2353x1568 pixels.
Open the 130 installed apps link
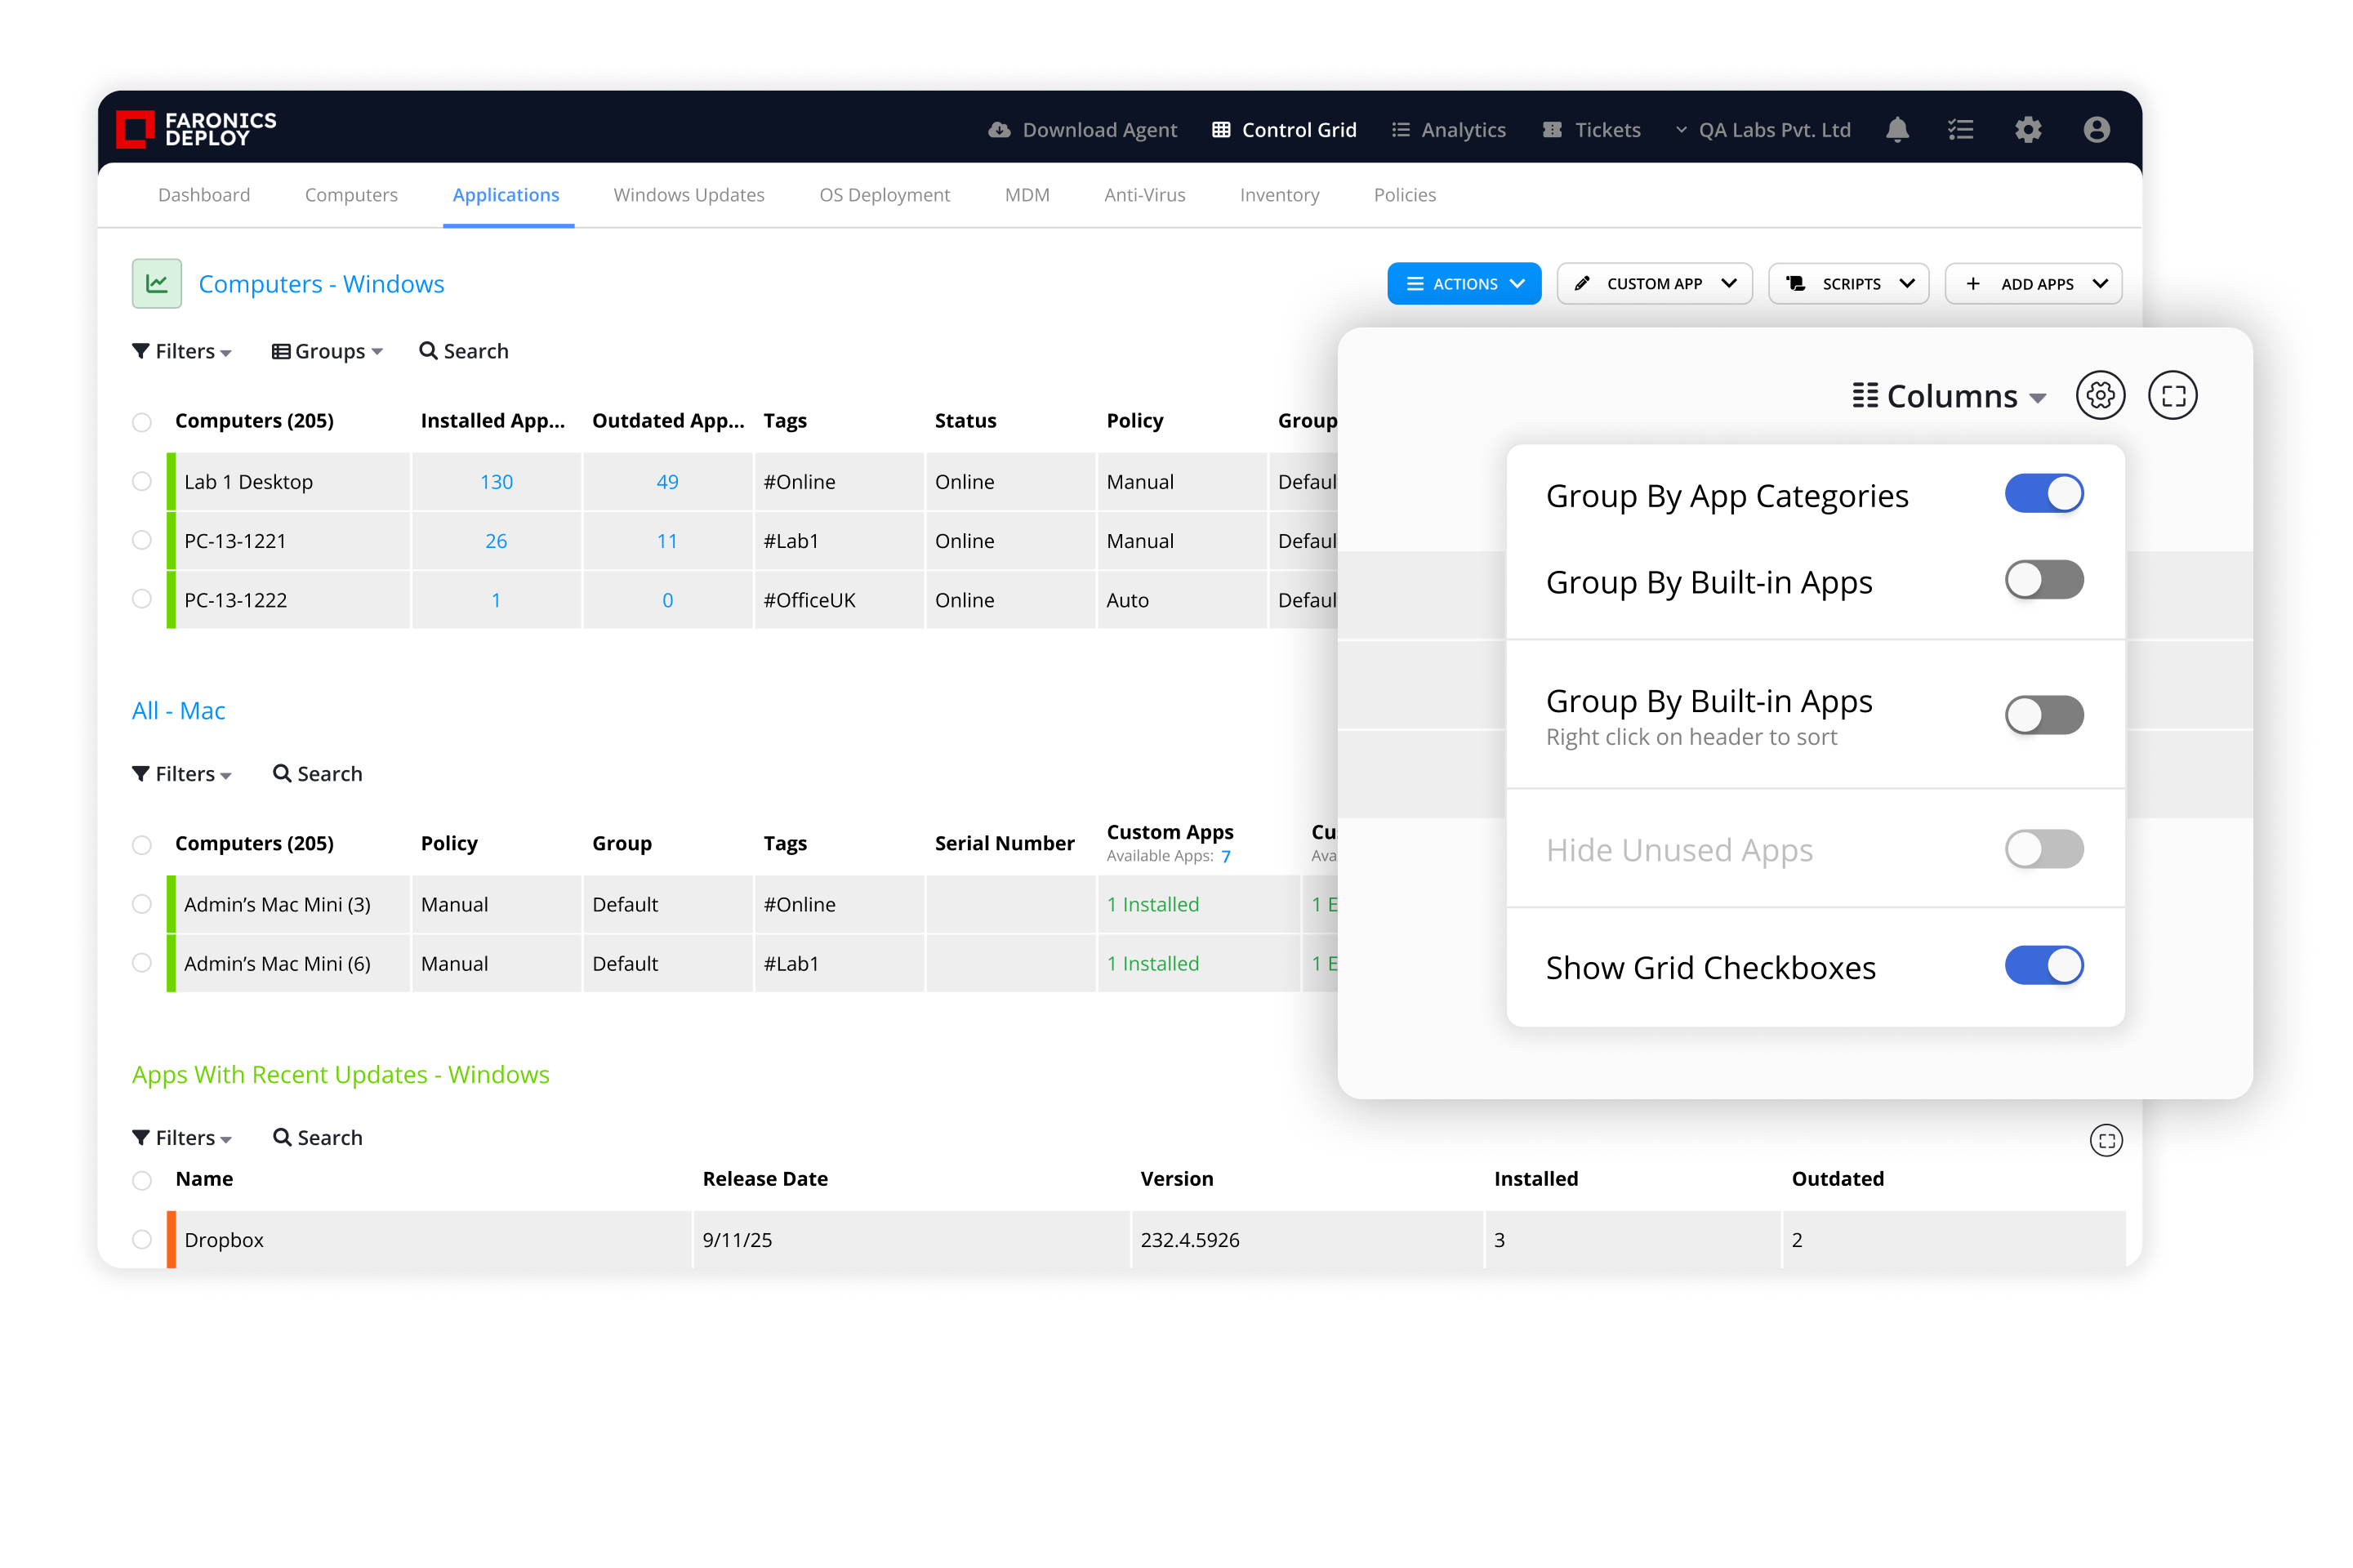(x=496, y=482)
